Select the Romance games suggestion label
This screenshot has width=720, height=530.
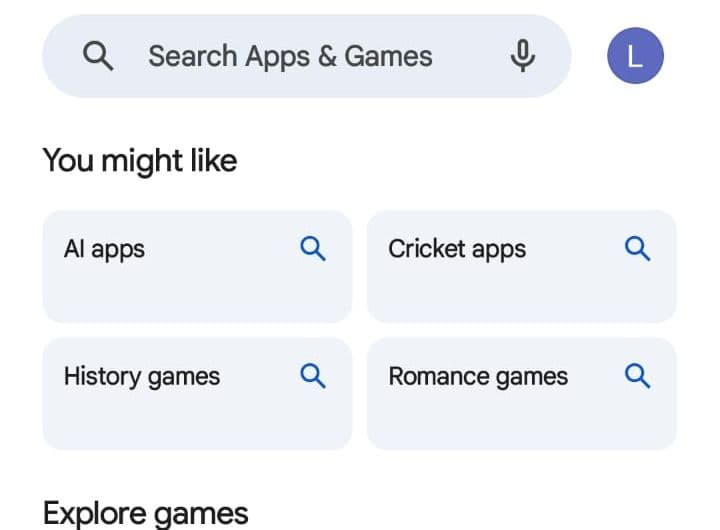coord(478,377)
